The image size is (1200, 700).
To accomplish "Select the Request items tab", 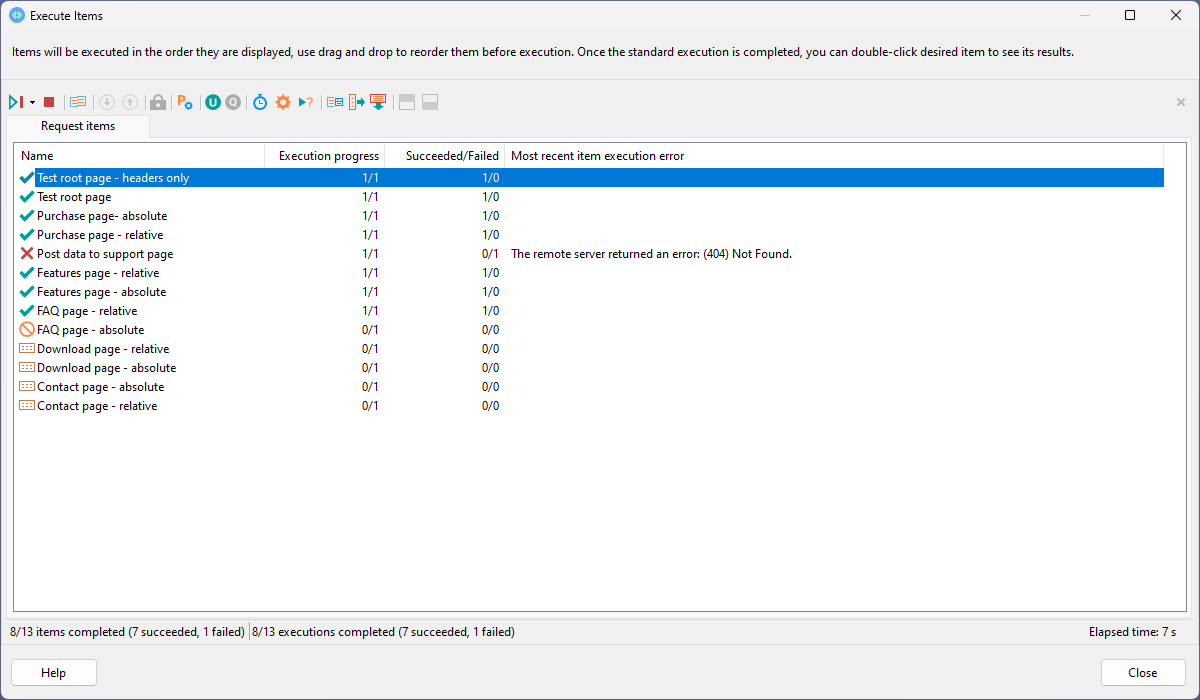I will coord(78,126).
